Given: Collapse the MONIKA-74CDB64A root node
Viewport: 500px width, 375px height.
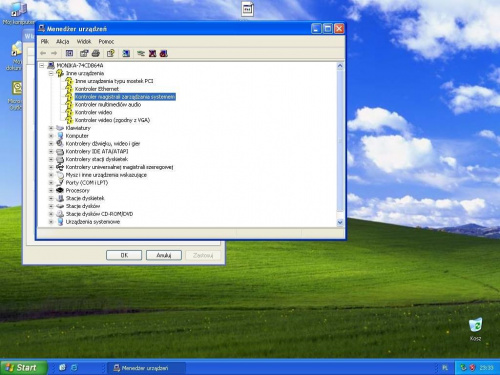Looking at the screenshot, I should pyautogui.click(x=42, y=65).
